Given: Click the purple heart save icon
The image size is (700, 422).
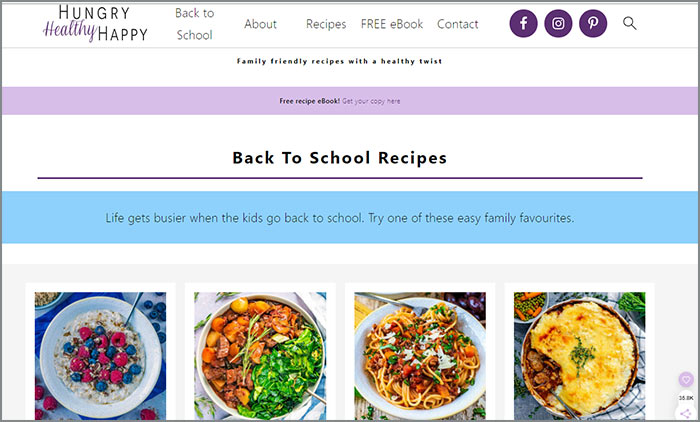Looking at the screenshot, I should click(686, 380).
